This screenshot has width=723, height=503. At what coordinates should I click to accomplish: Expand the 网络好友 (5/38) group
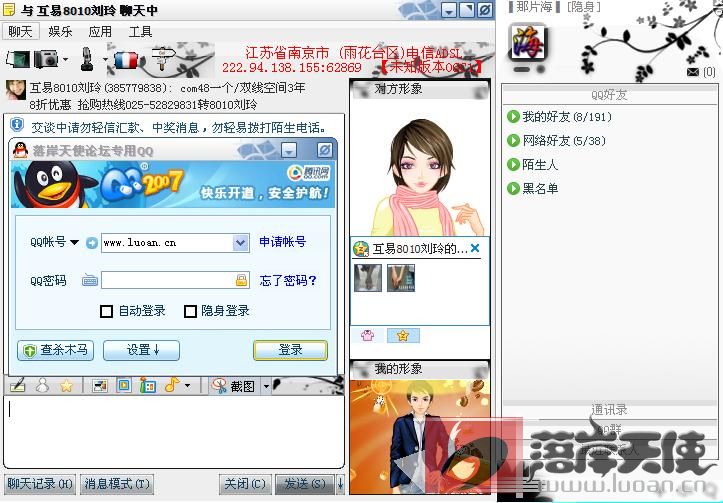pyautogui.click(x=556, y=140)
